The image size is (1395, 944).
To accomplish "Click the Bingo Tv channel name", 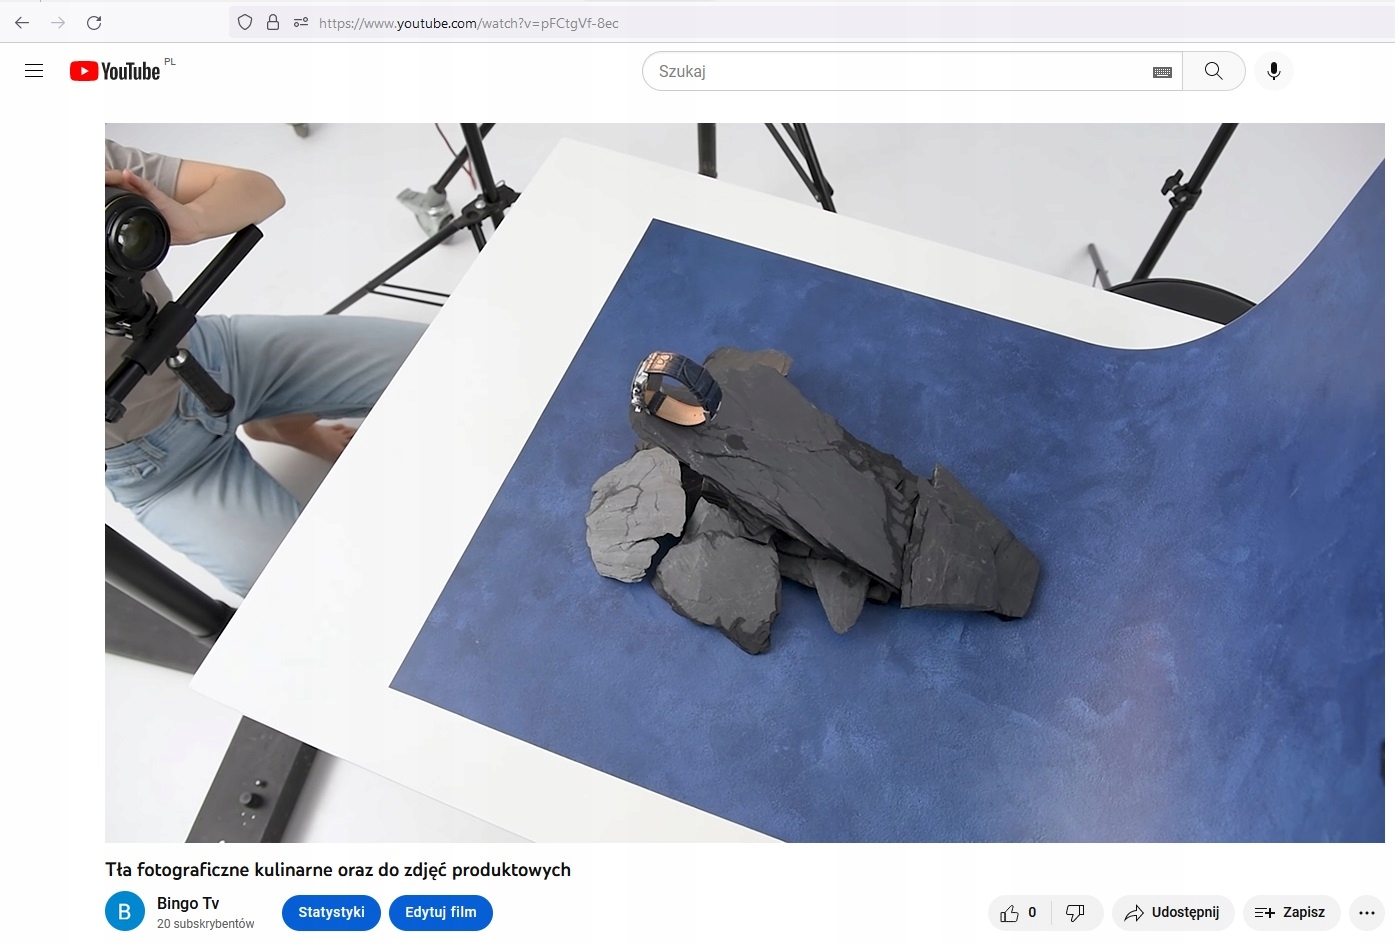I will click(x=187, y=903).
